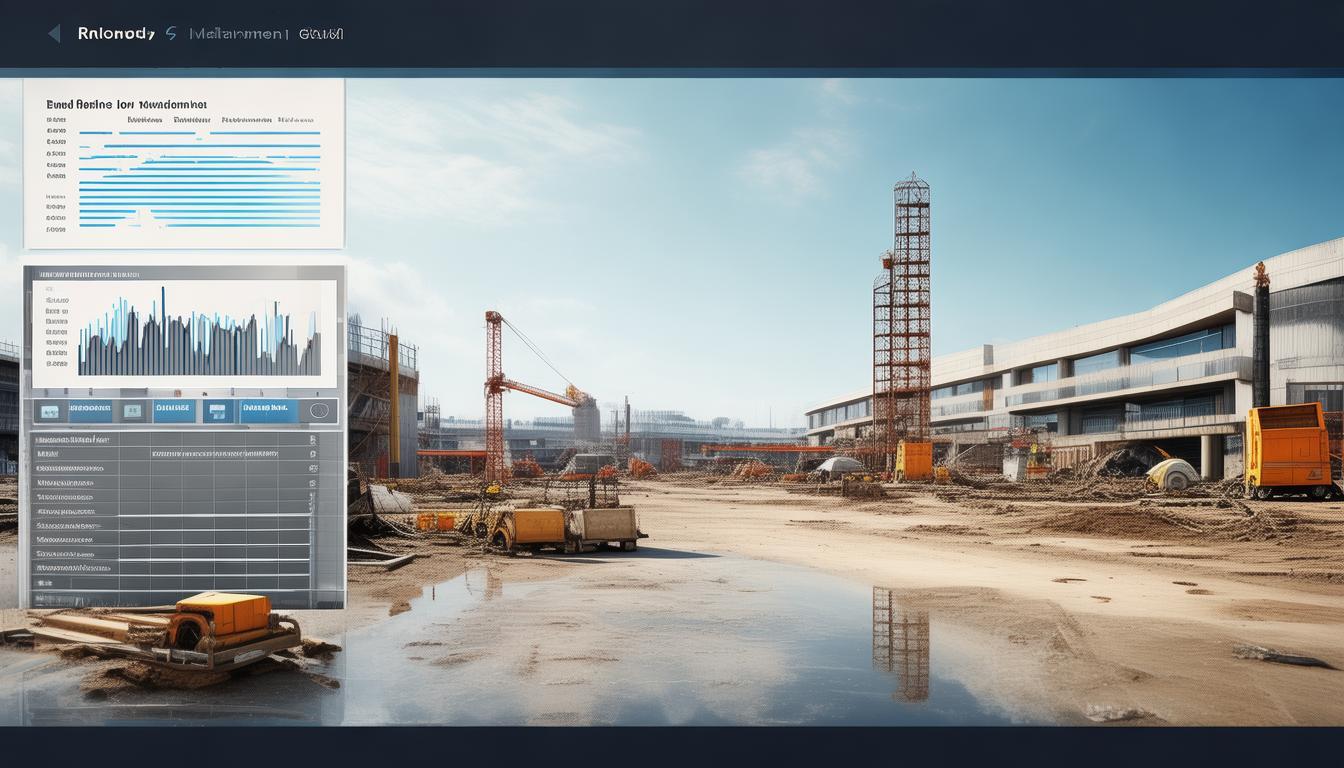Click the back arrow in the header
The height and width of the screenshot is (768, 1344).
coord(54,33)
